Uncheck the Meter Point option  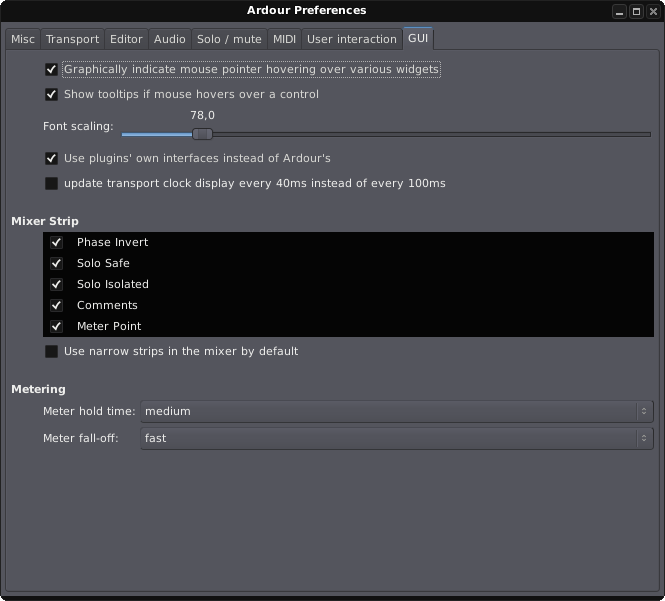tap(56, 326)
